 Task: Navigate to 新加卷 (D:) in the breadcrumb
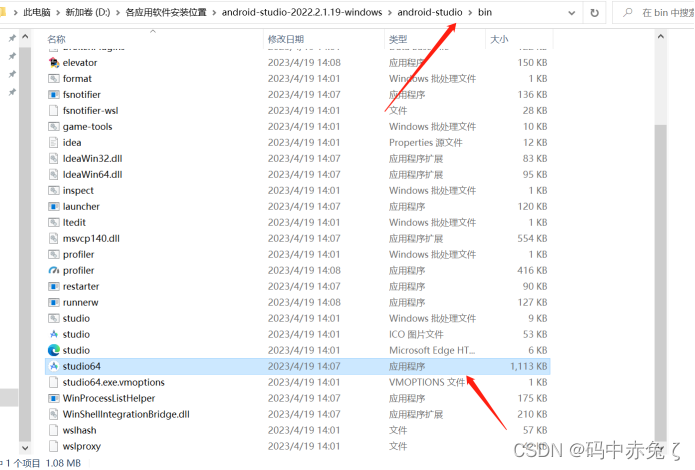coord(88,12)
